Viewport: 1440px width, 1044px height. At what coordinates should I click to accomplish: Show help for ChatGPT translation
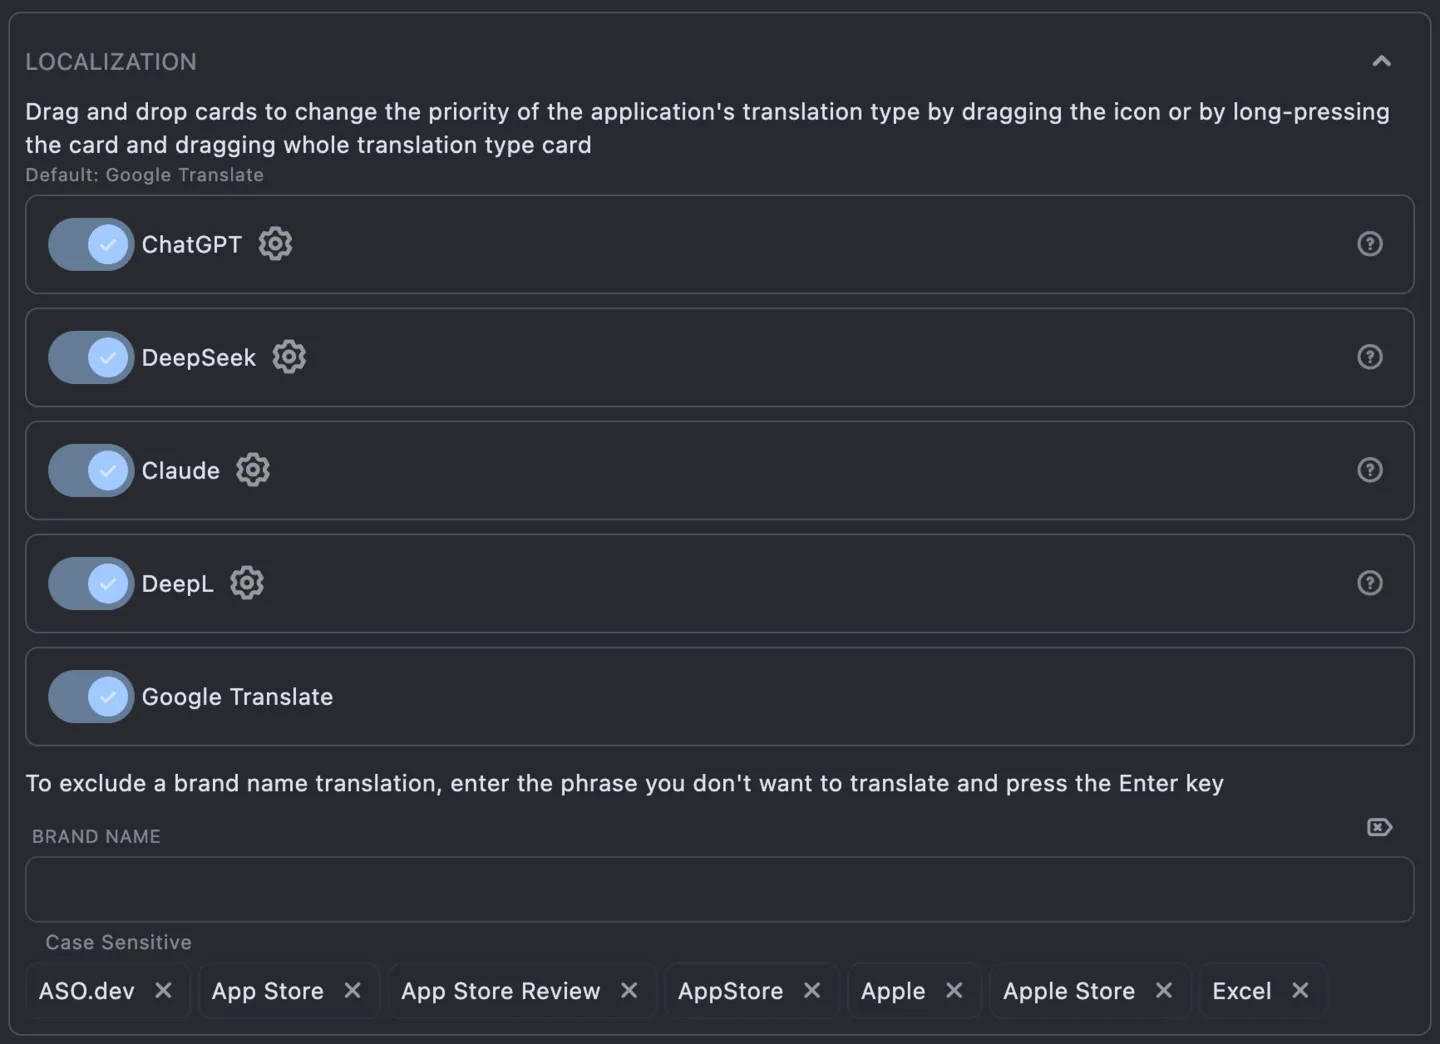(1369, 244)
